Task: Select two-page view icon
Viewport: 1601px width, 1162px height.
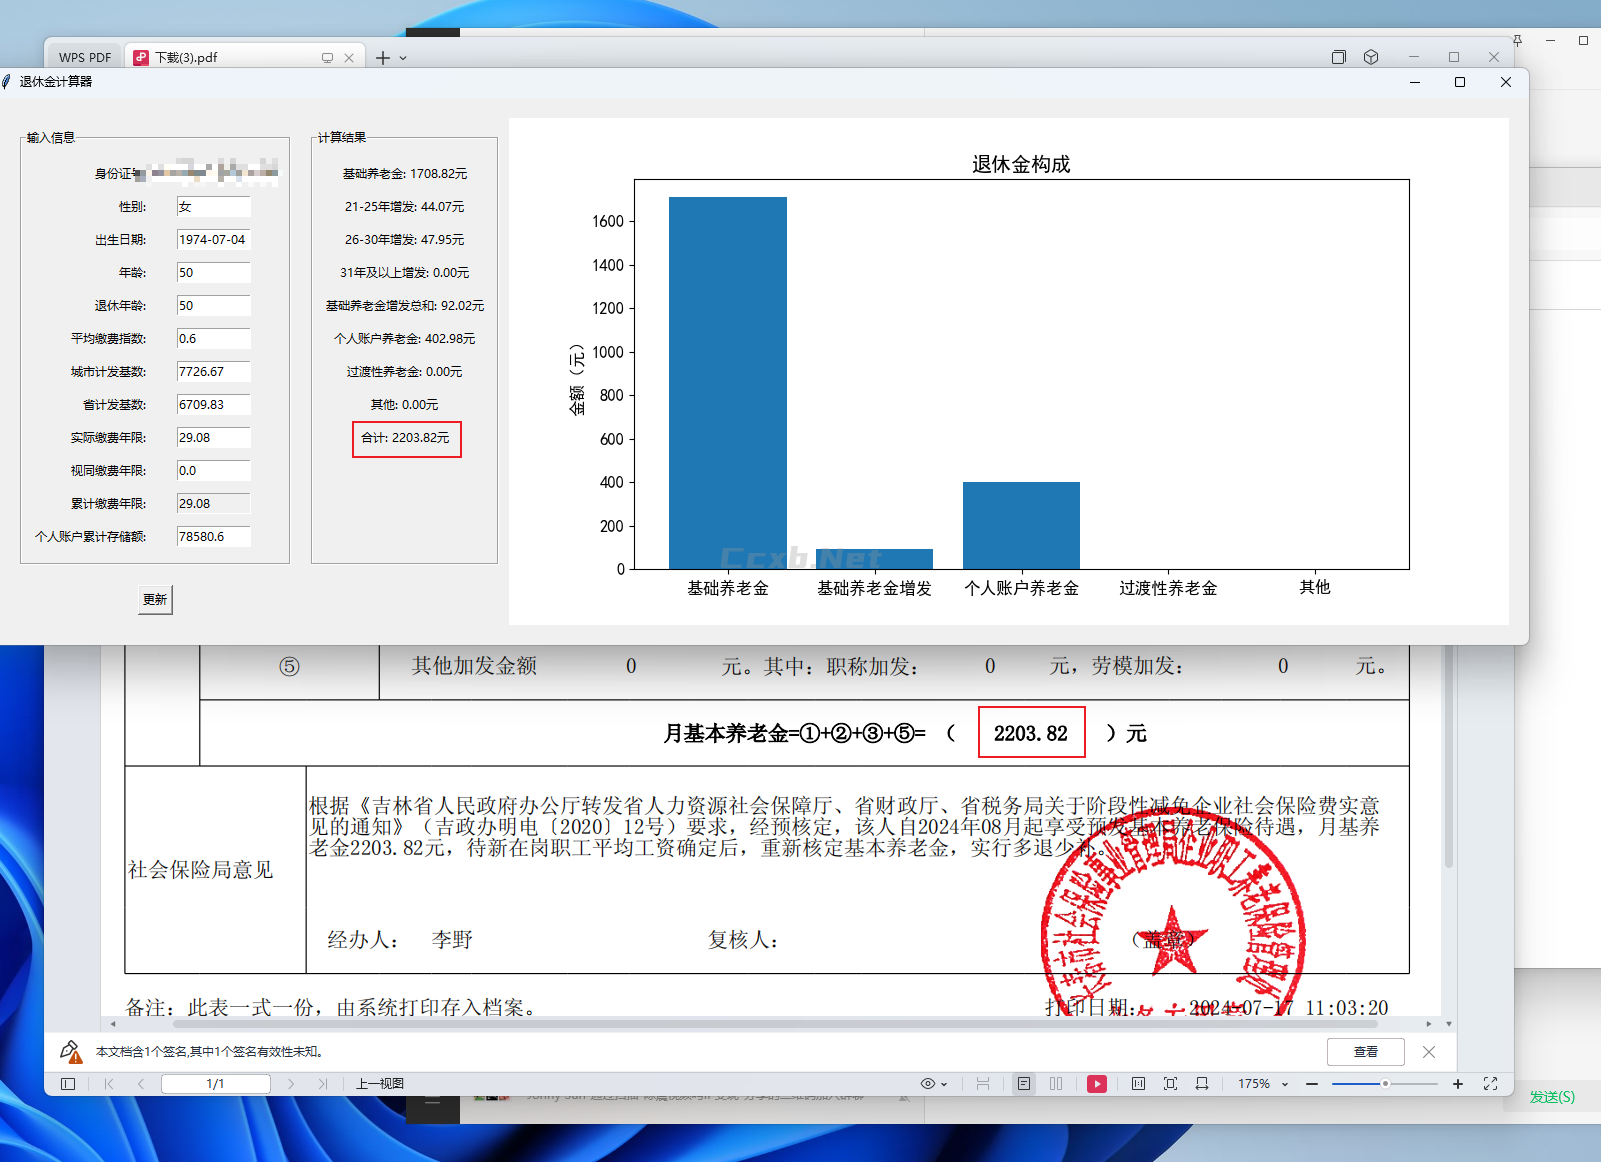Action: tap(1056, 1084)
